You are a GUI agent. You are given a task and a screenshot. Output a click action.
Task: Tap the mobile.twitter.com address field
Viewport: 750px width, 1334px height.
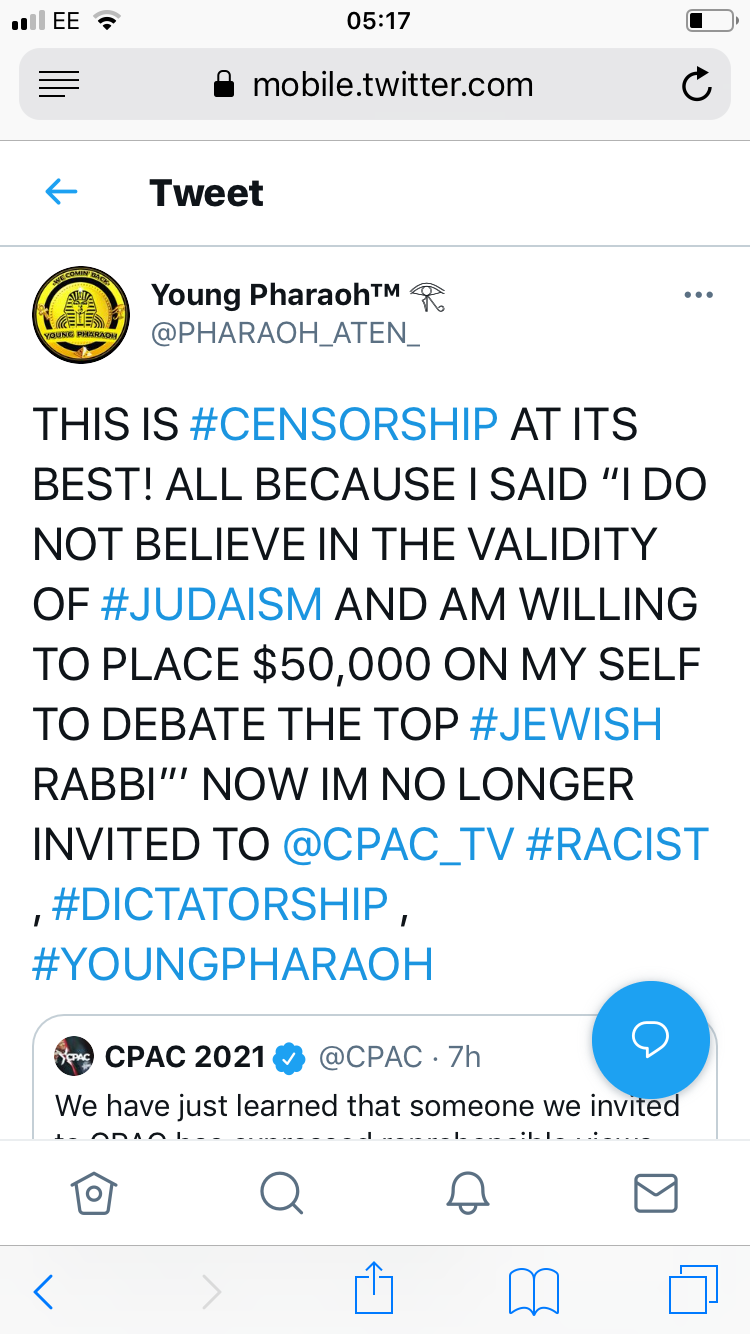375,85
